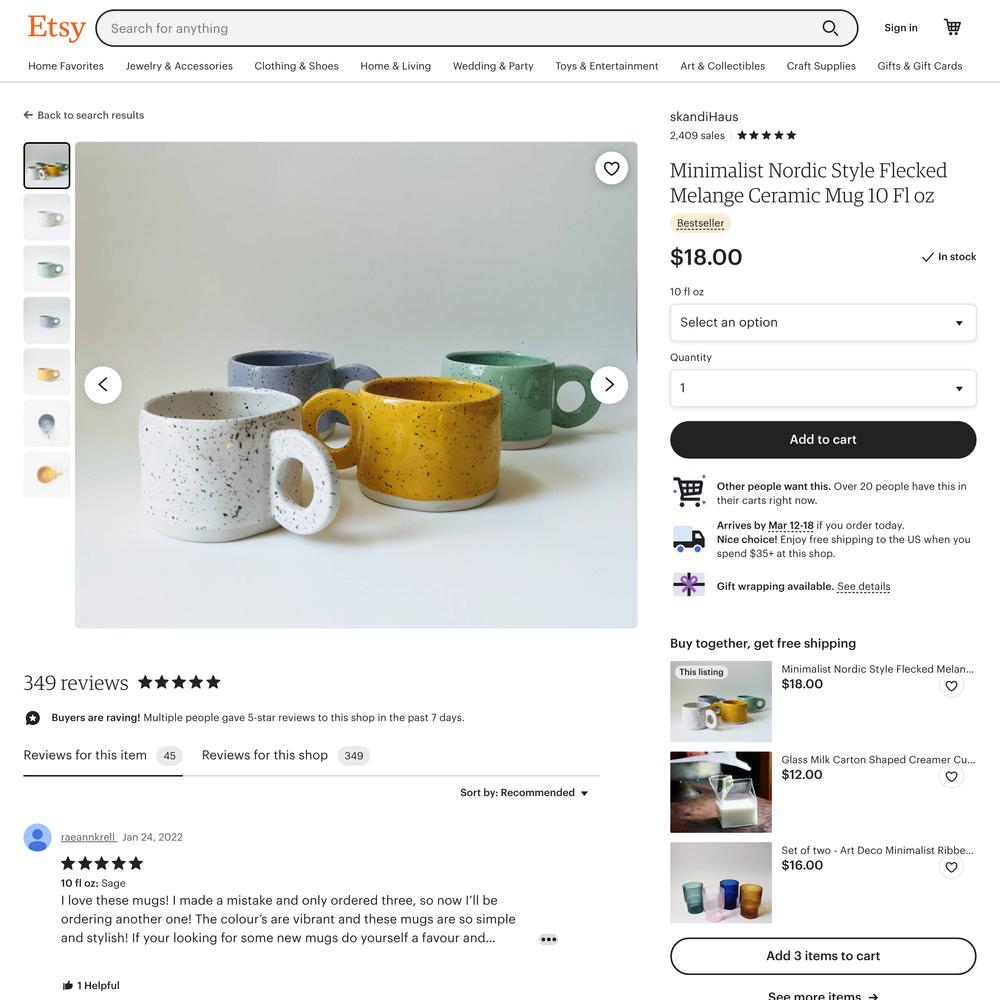The image size is (1000, 1000).
Task: Favorite the main mug image with the heart
Action: point(612,168)
